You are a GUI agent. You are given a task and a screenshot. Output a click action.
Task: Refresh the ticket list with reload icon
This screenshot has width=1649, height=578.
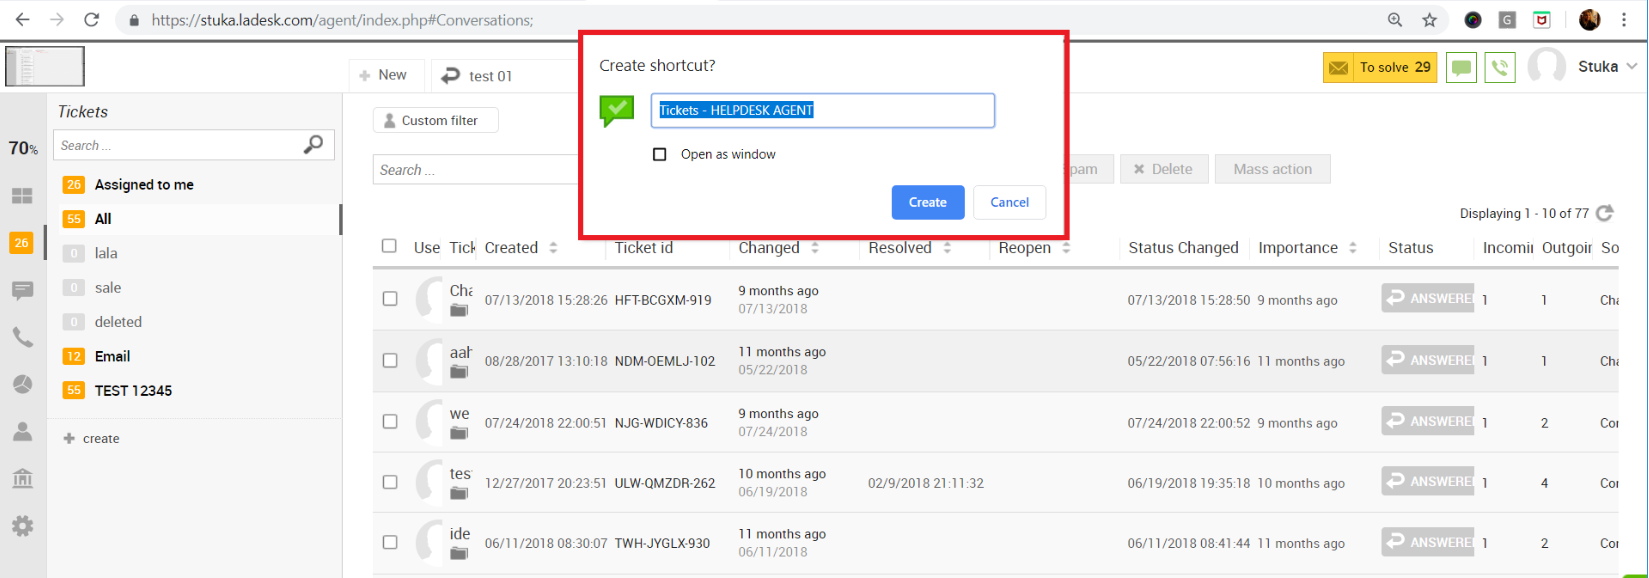point(1605,213)
